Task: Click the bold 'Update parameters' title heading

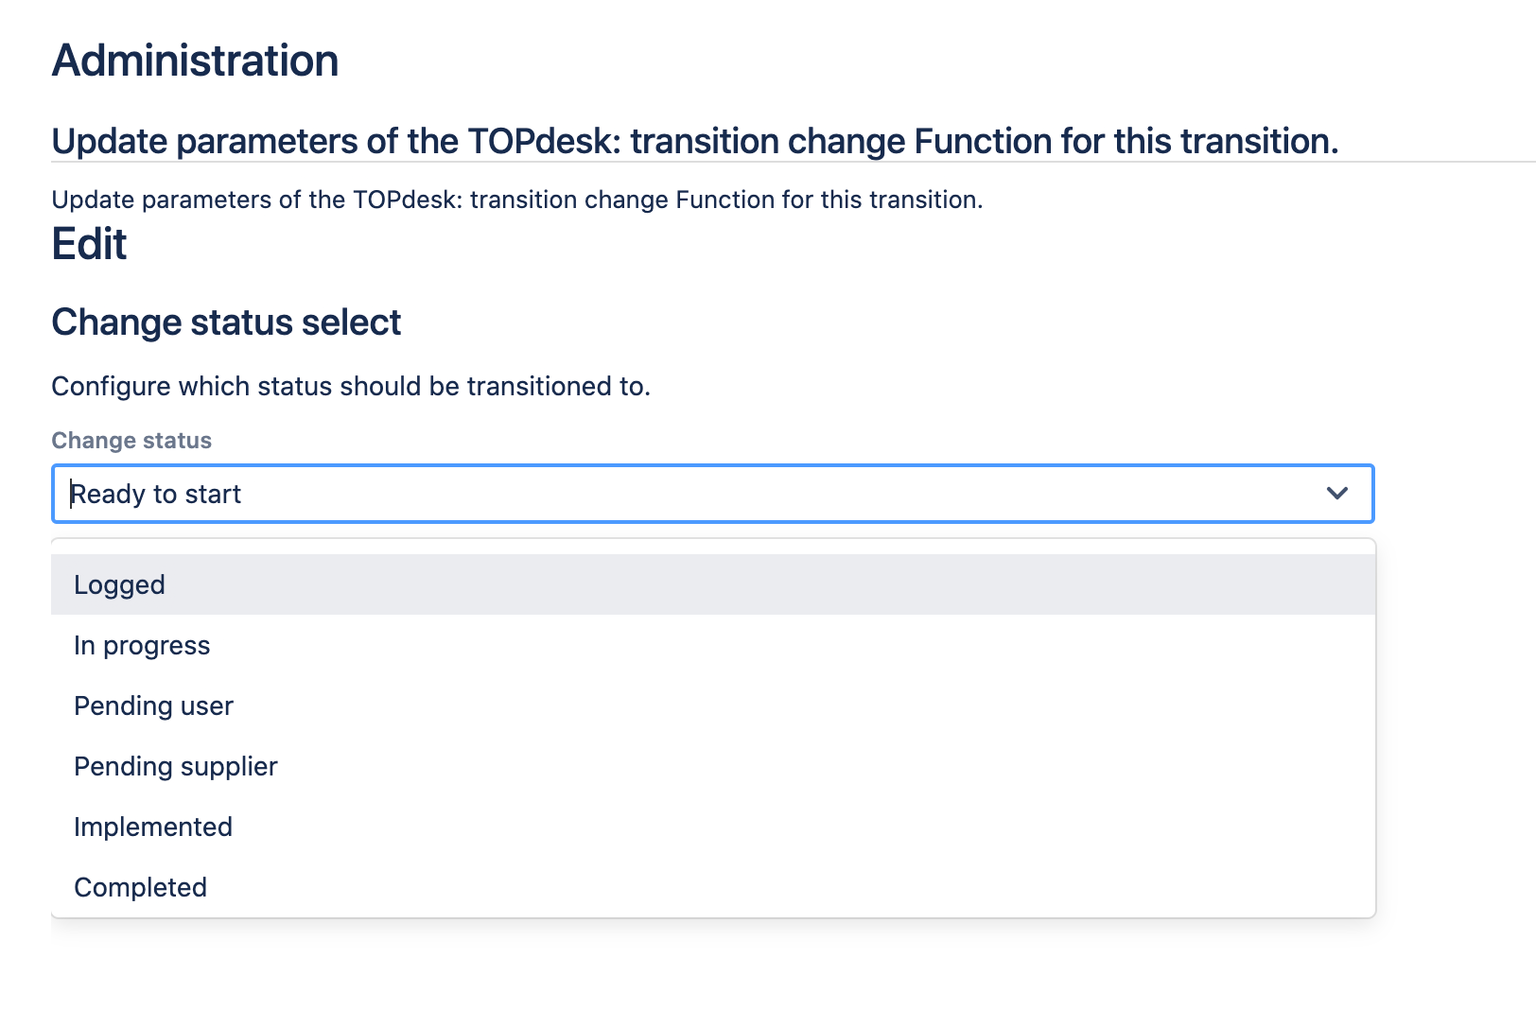Action: coord(694,141)
